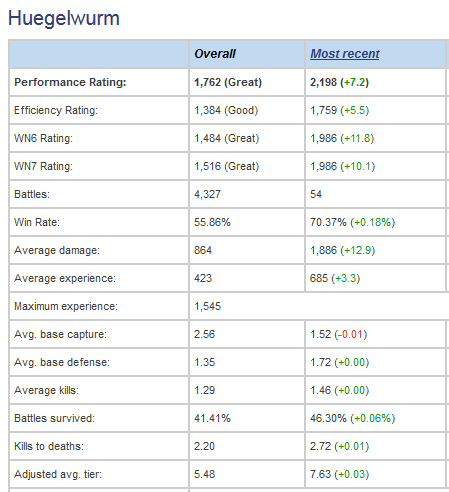
Task: Select the Average damage overall value 864
Action: click(x=203, y=250)
